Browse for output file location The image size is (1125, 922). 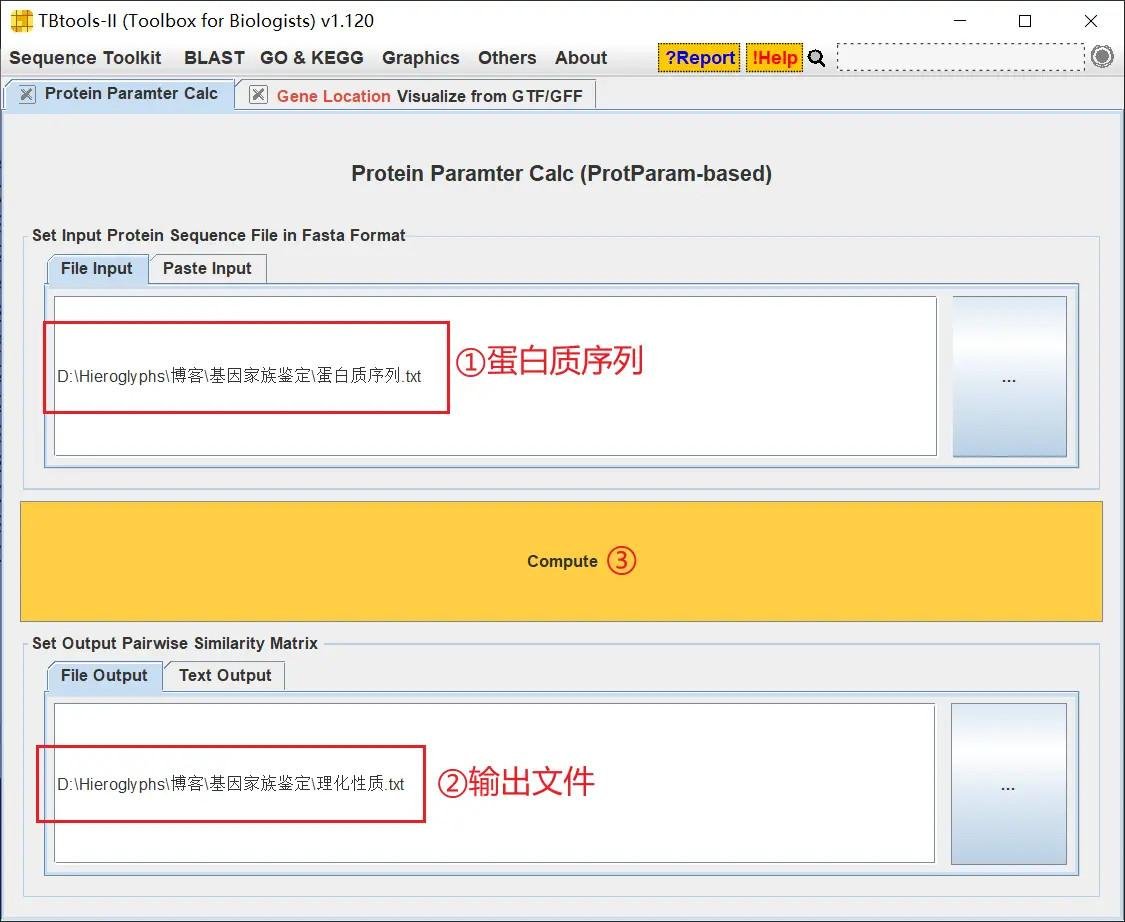[x=1008, y=784]
